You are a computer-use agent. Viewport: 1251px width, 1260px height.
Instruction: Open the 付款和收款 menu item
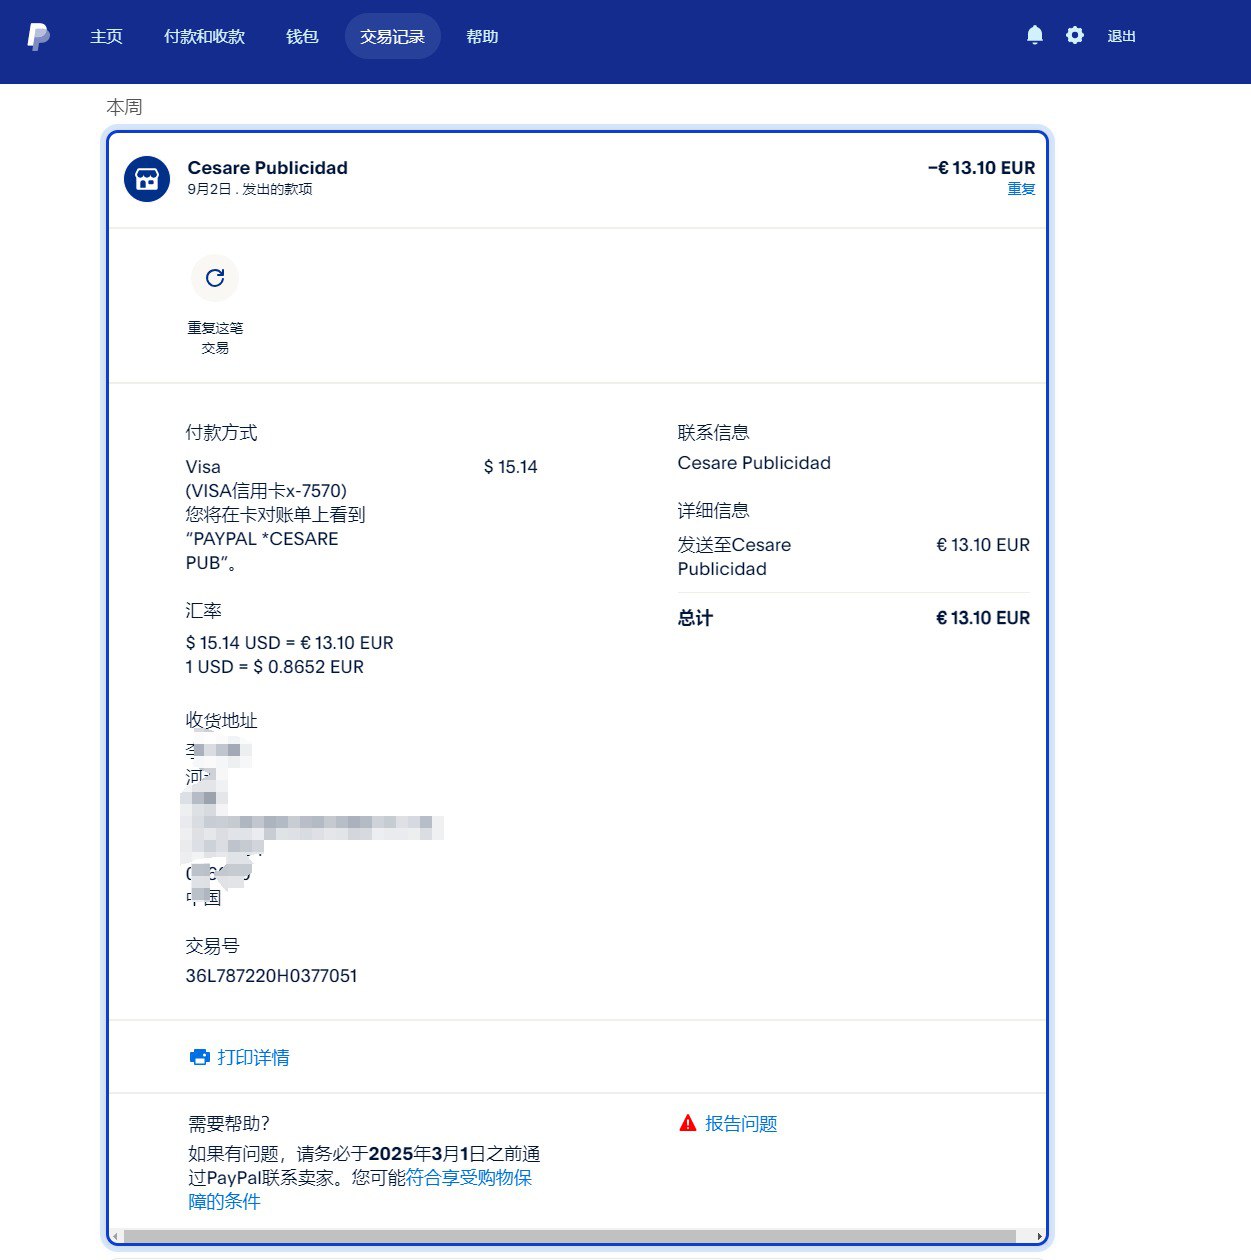point(204,37)
